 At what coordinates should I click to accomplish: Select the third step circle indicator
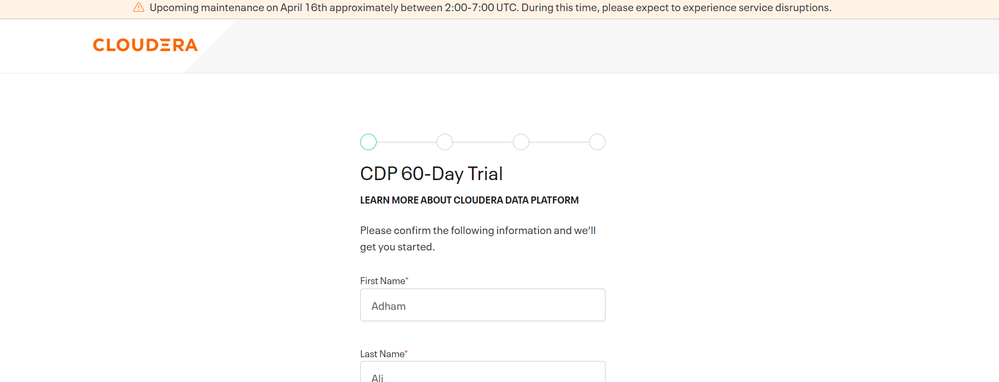coord(521,142)
